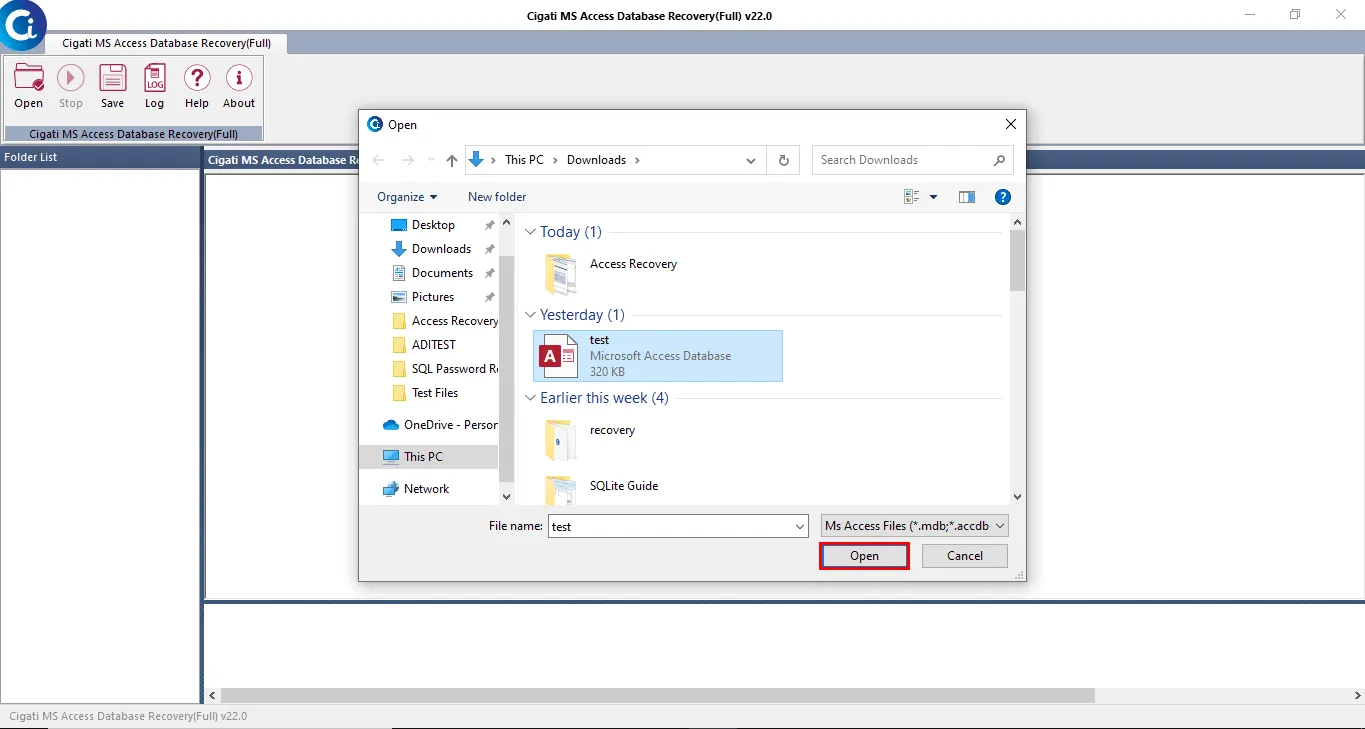1365x729 pixels.
Task: Expand the File name dropdown arrow
Action: click(x=800, y=526)
